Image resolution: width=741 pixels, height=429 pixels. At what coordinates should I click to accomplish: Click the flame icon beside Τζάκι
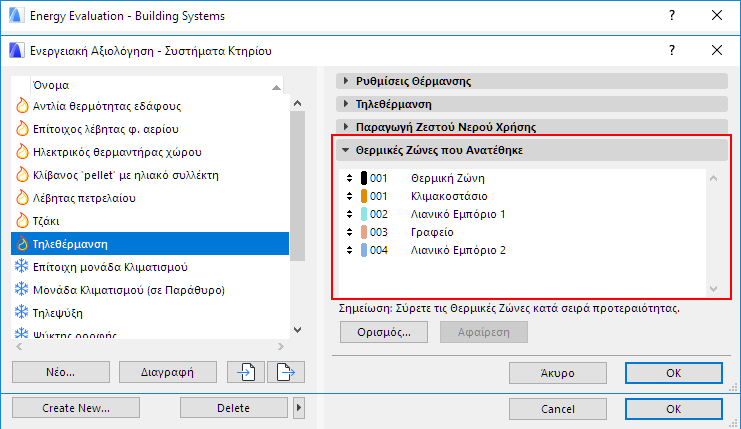pyautogui.click(x=21, y=220)
